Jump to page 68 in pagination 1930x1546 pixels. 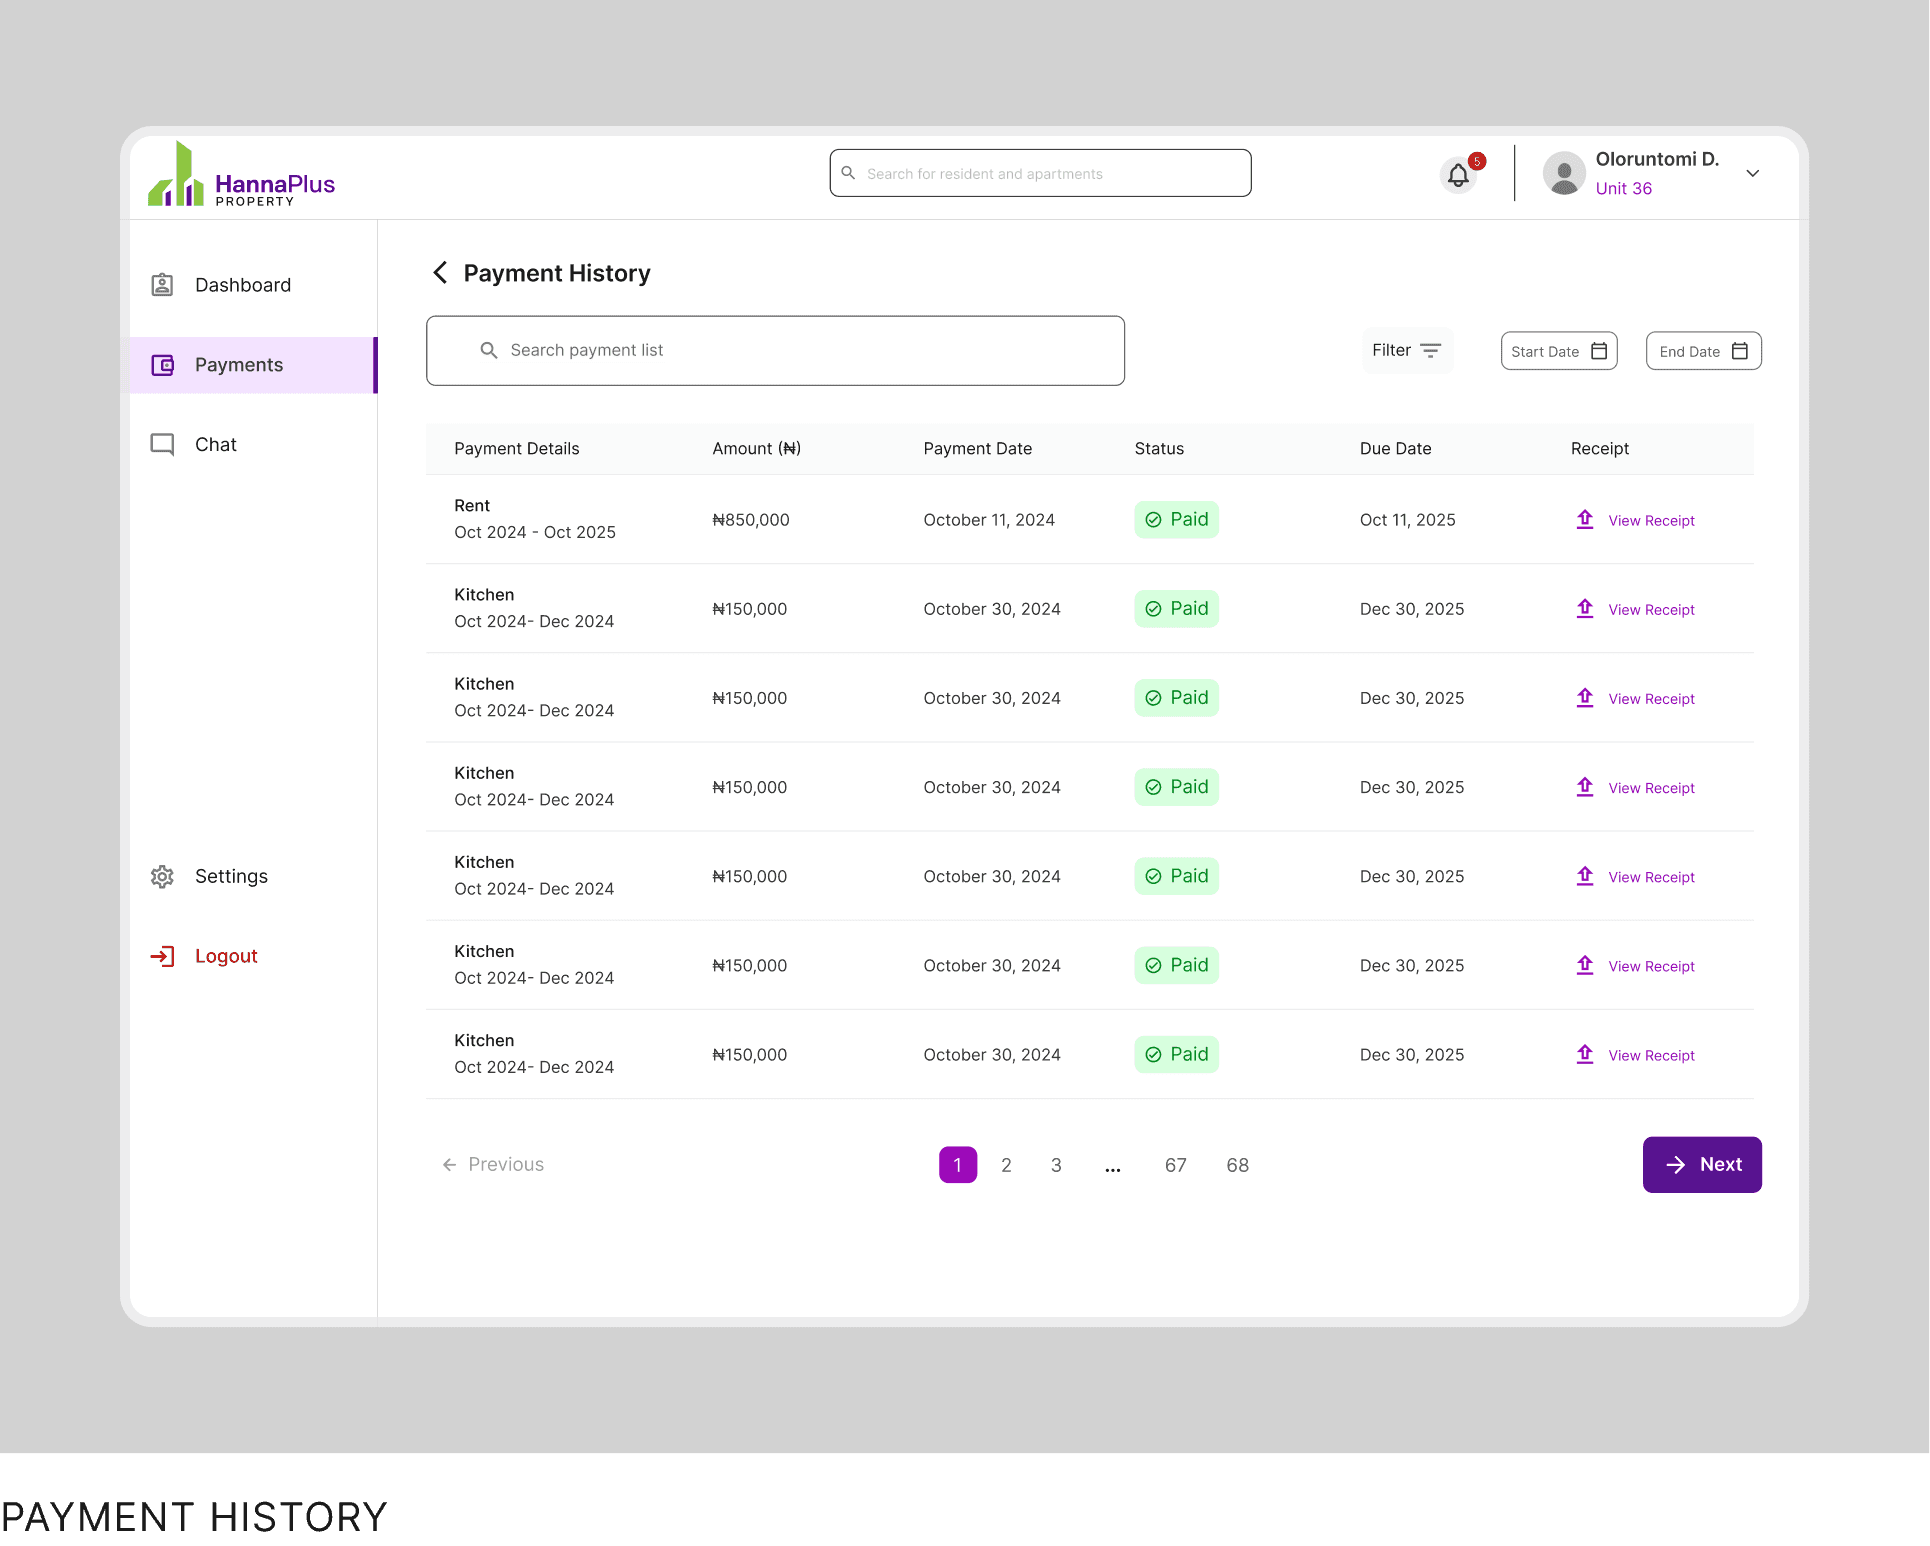(1237, 1165)
